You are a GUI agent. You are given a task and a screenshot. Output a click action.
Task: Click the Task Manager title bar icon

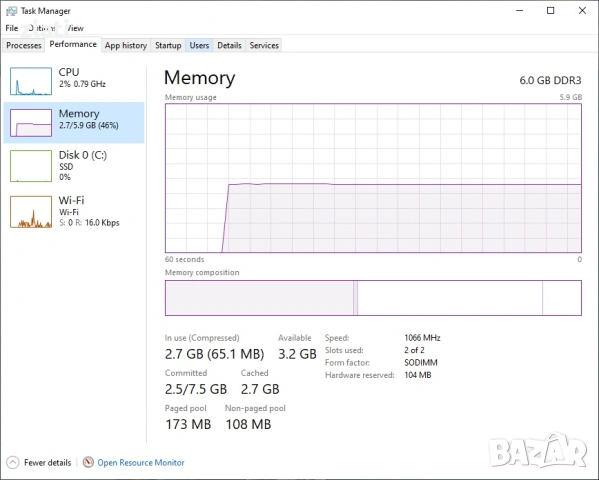pos(11,11)
